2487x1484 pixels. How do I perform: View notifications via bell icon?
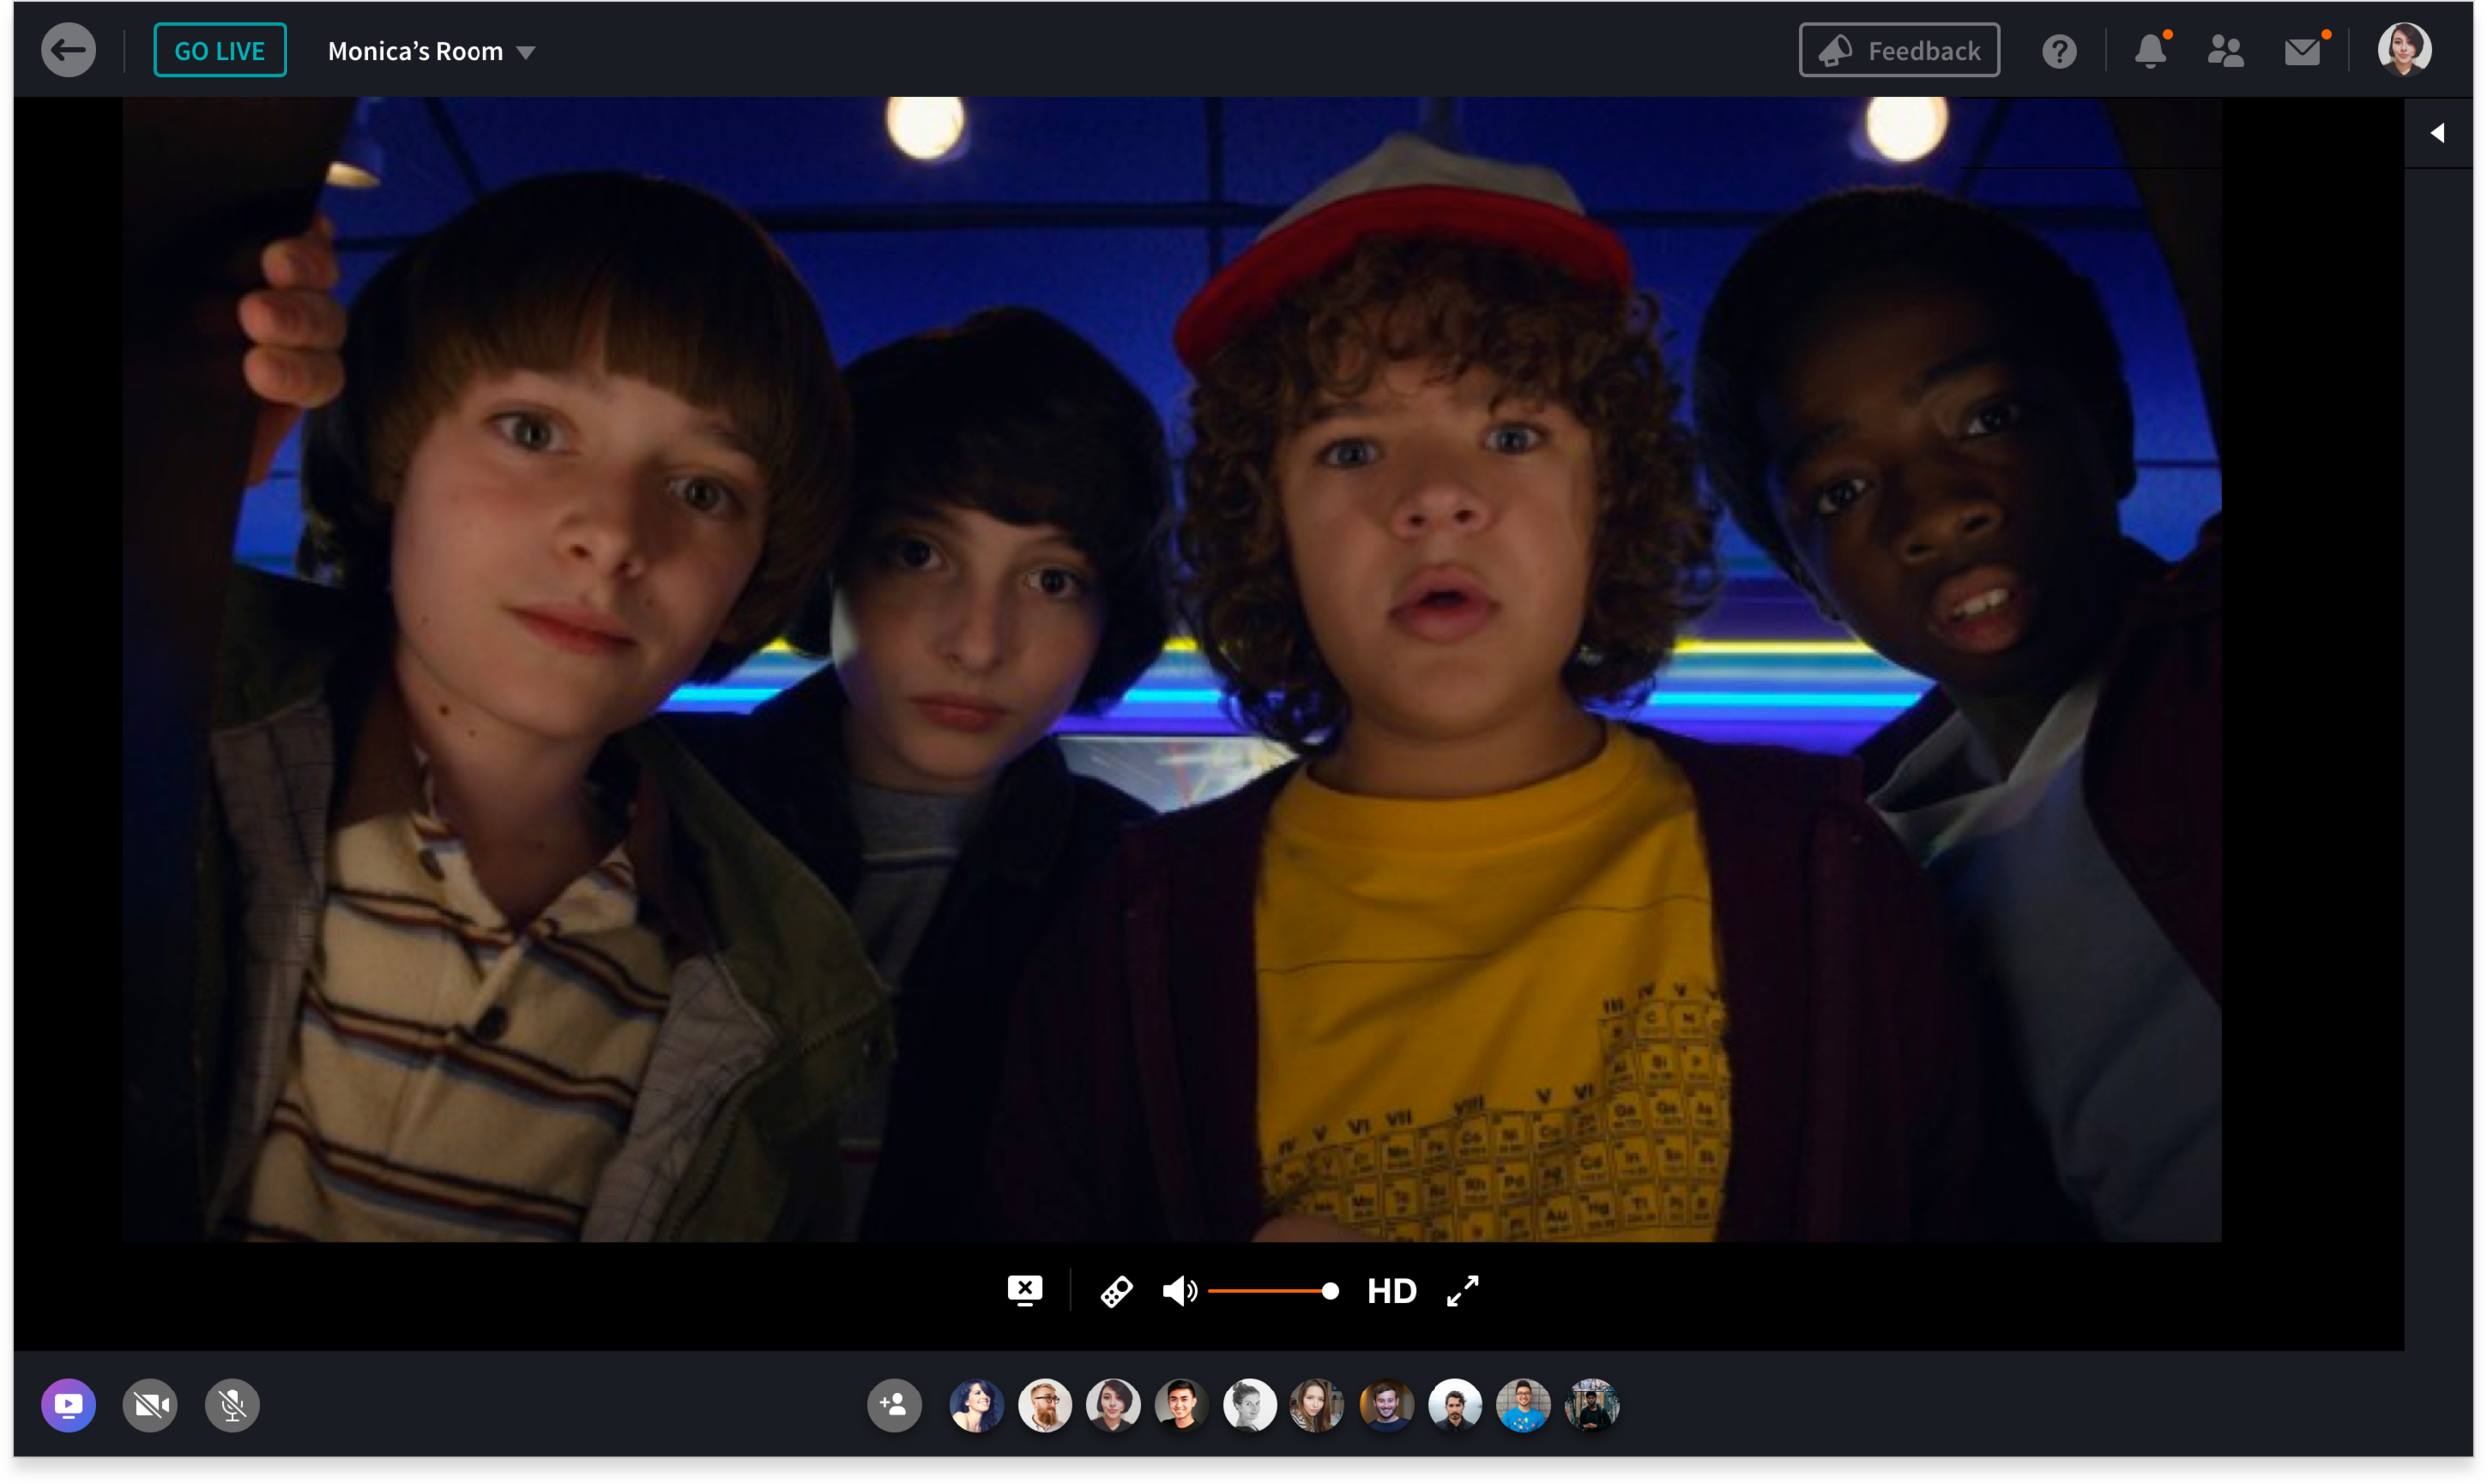click(x=2149, y=51)
